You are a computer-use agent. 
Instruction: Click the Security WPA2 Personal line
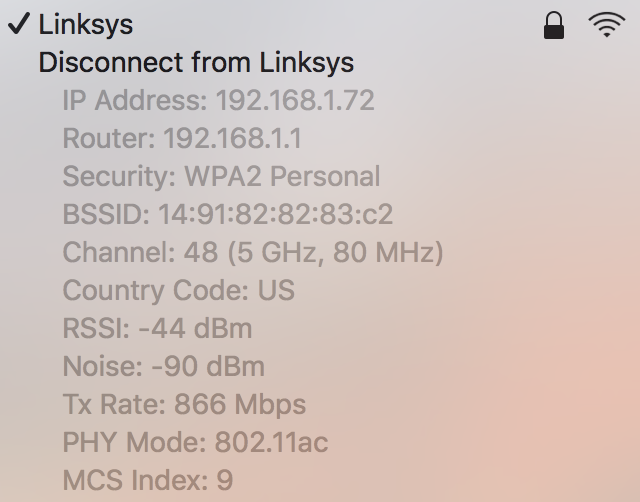tap(221, 176)
